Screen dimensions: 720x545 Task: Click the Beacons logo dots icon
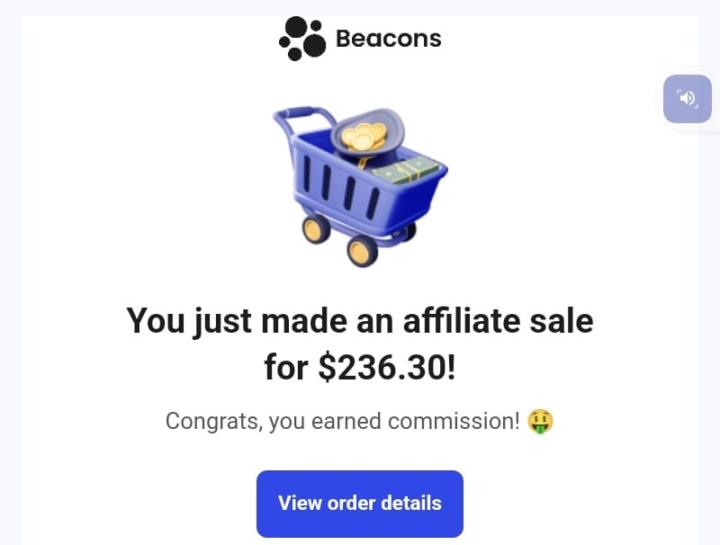tap(302, 39)
